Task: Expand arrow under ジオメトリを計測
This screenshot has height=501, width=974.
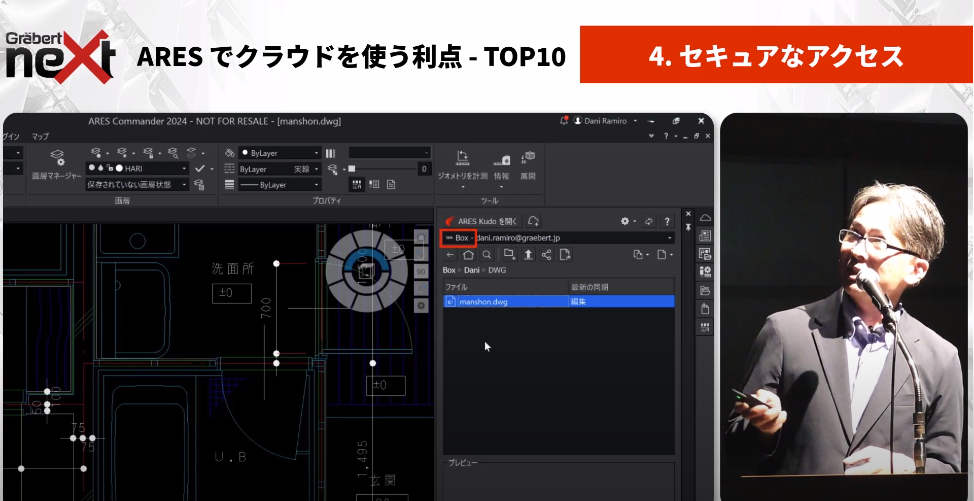Action: (462, 187)
